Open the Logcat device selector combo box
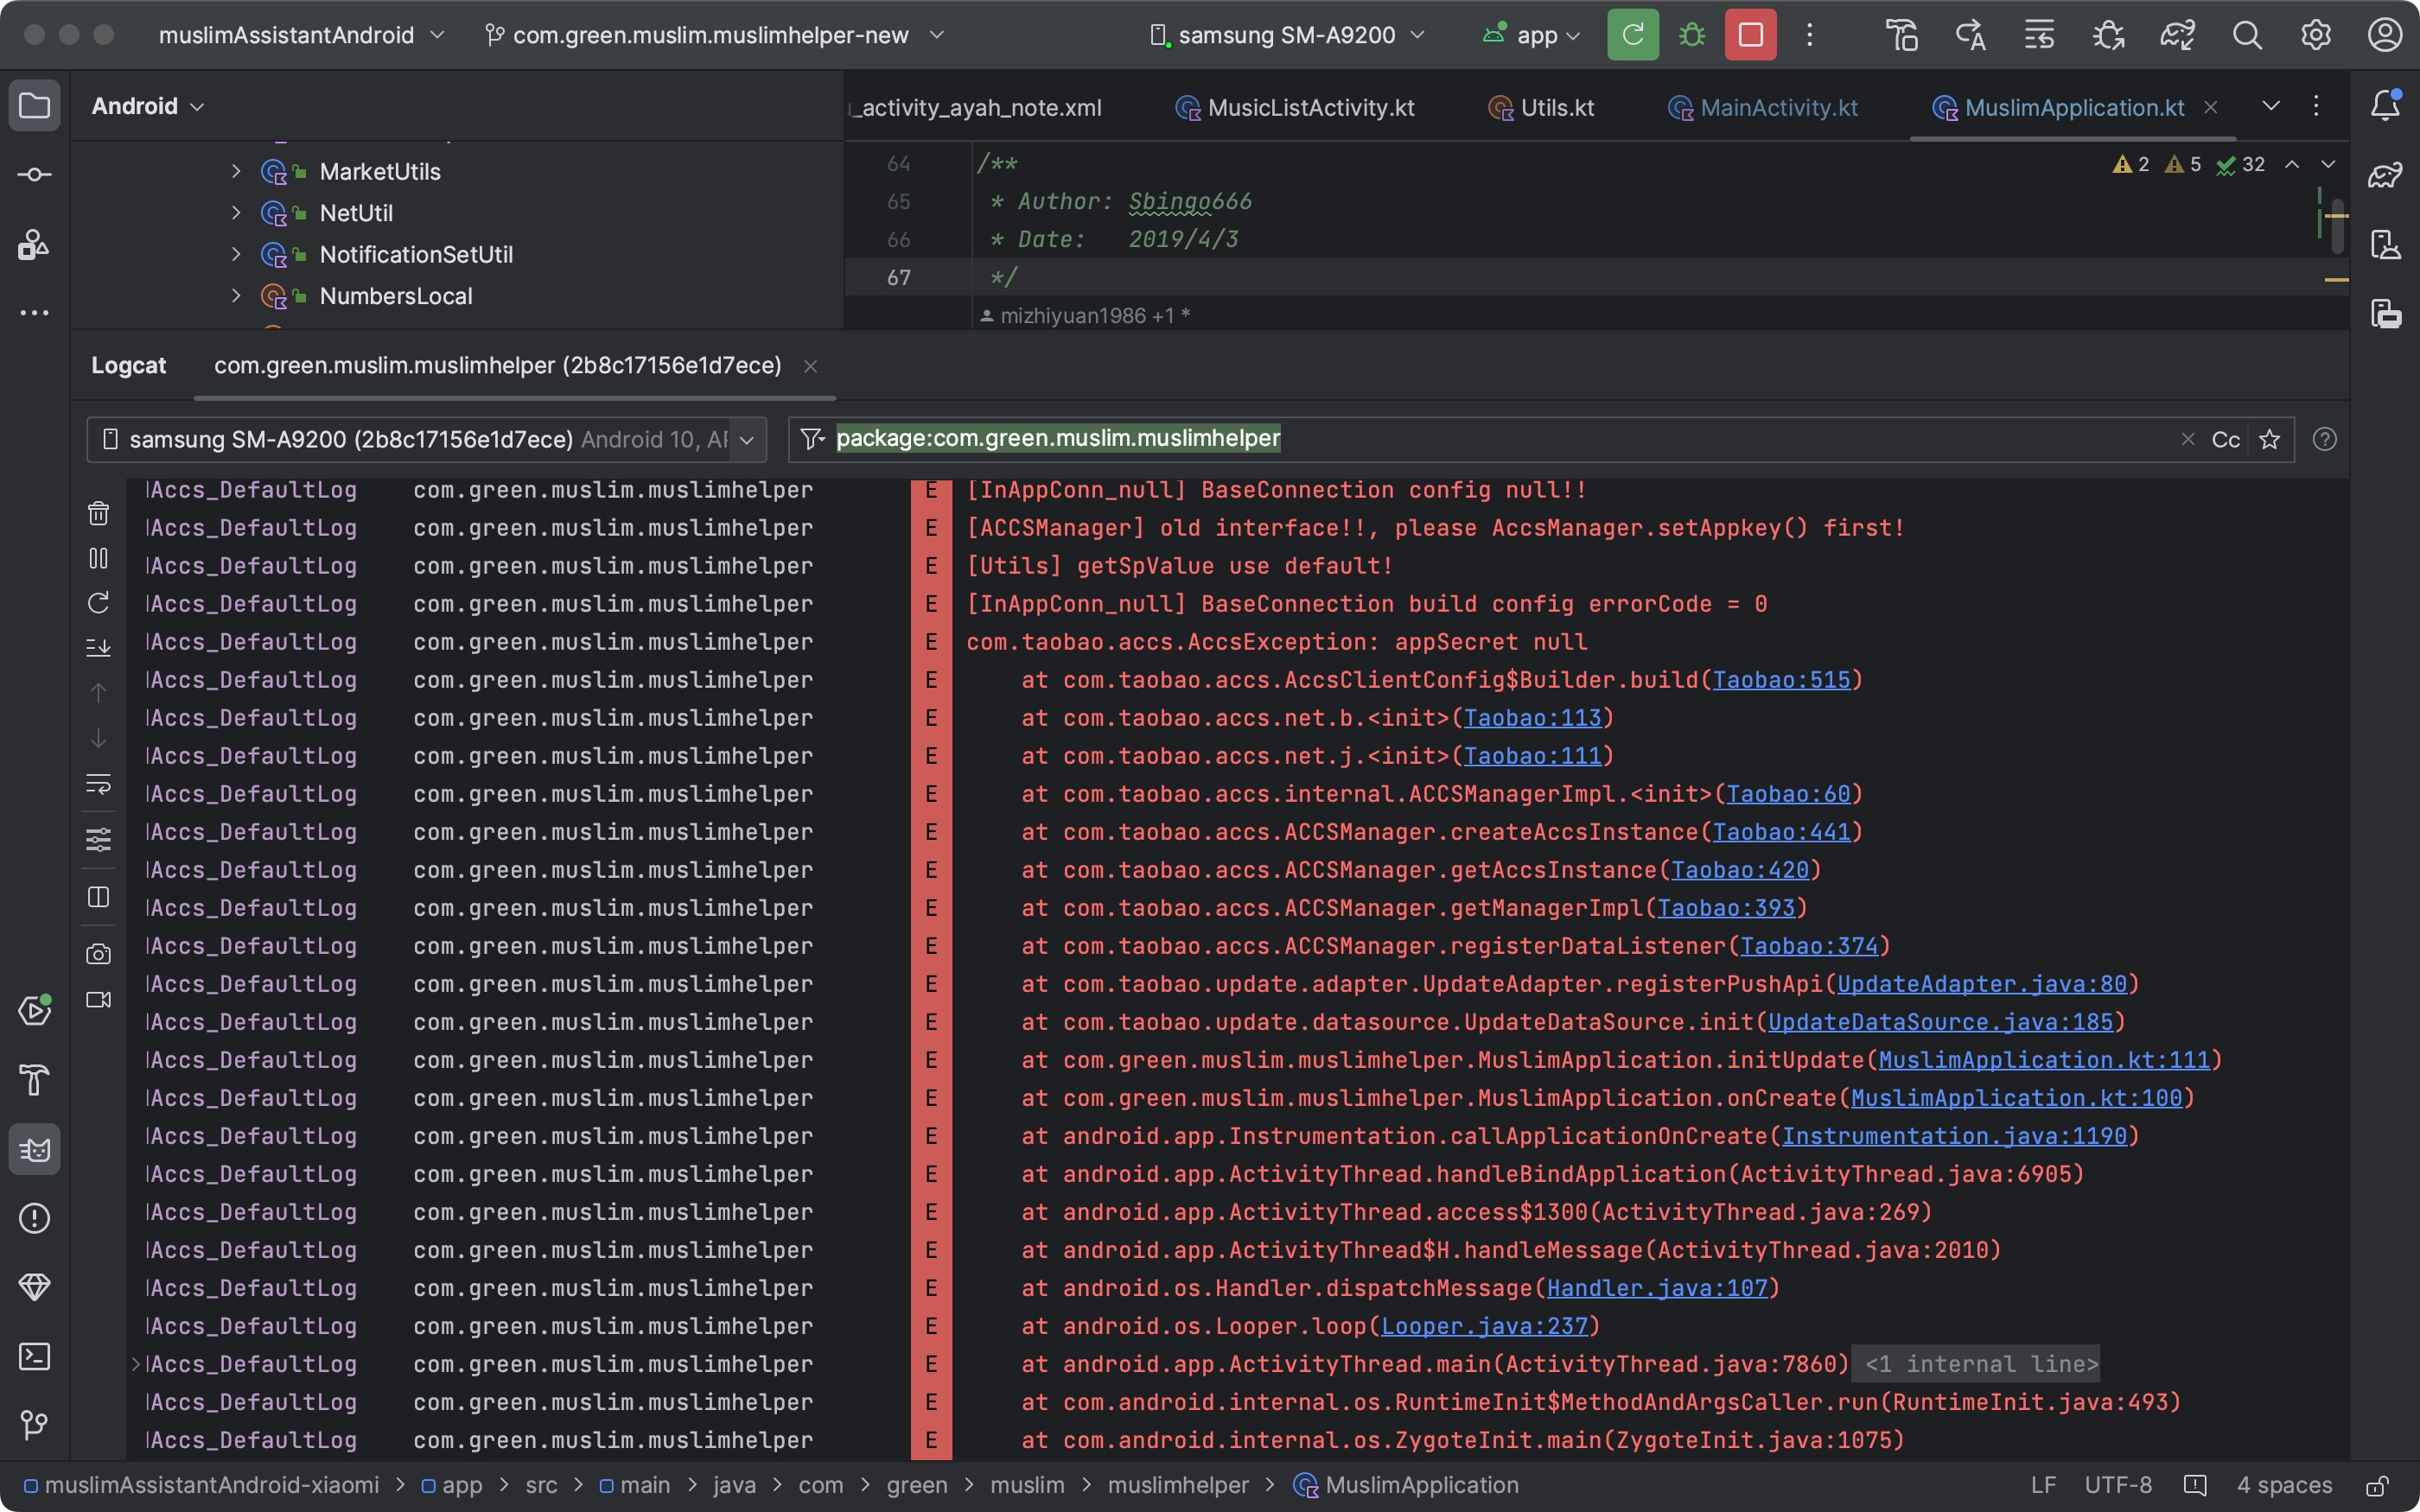 427,440
